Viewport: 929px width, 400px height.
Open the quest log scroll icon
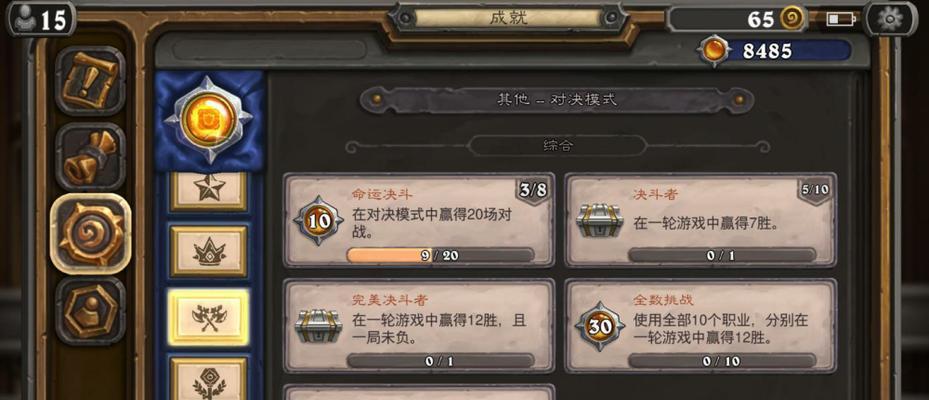point(90,81)
